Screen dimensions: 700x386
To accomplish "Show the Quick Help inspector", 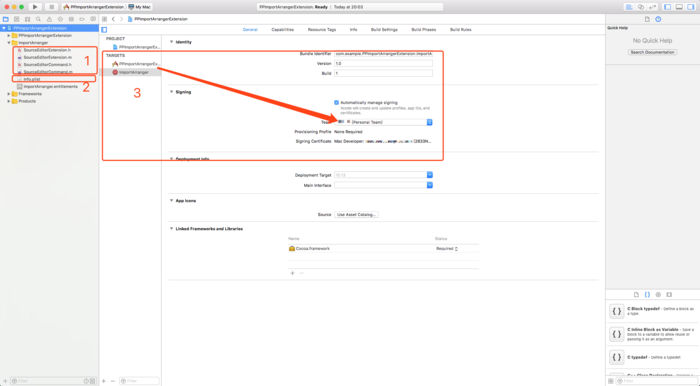I will [658, 19].
